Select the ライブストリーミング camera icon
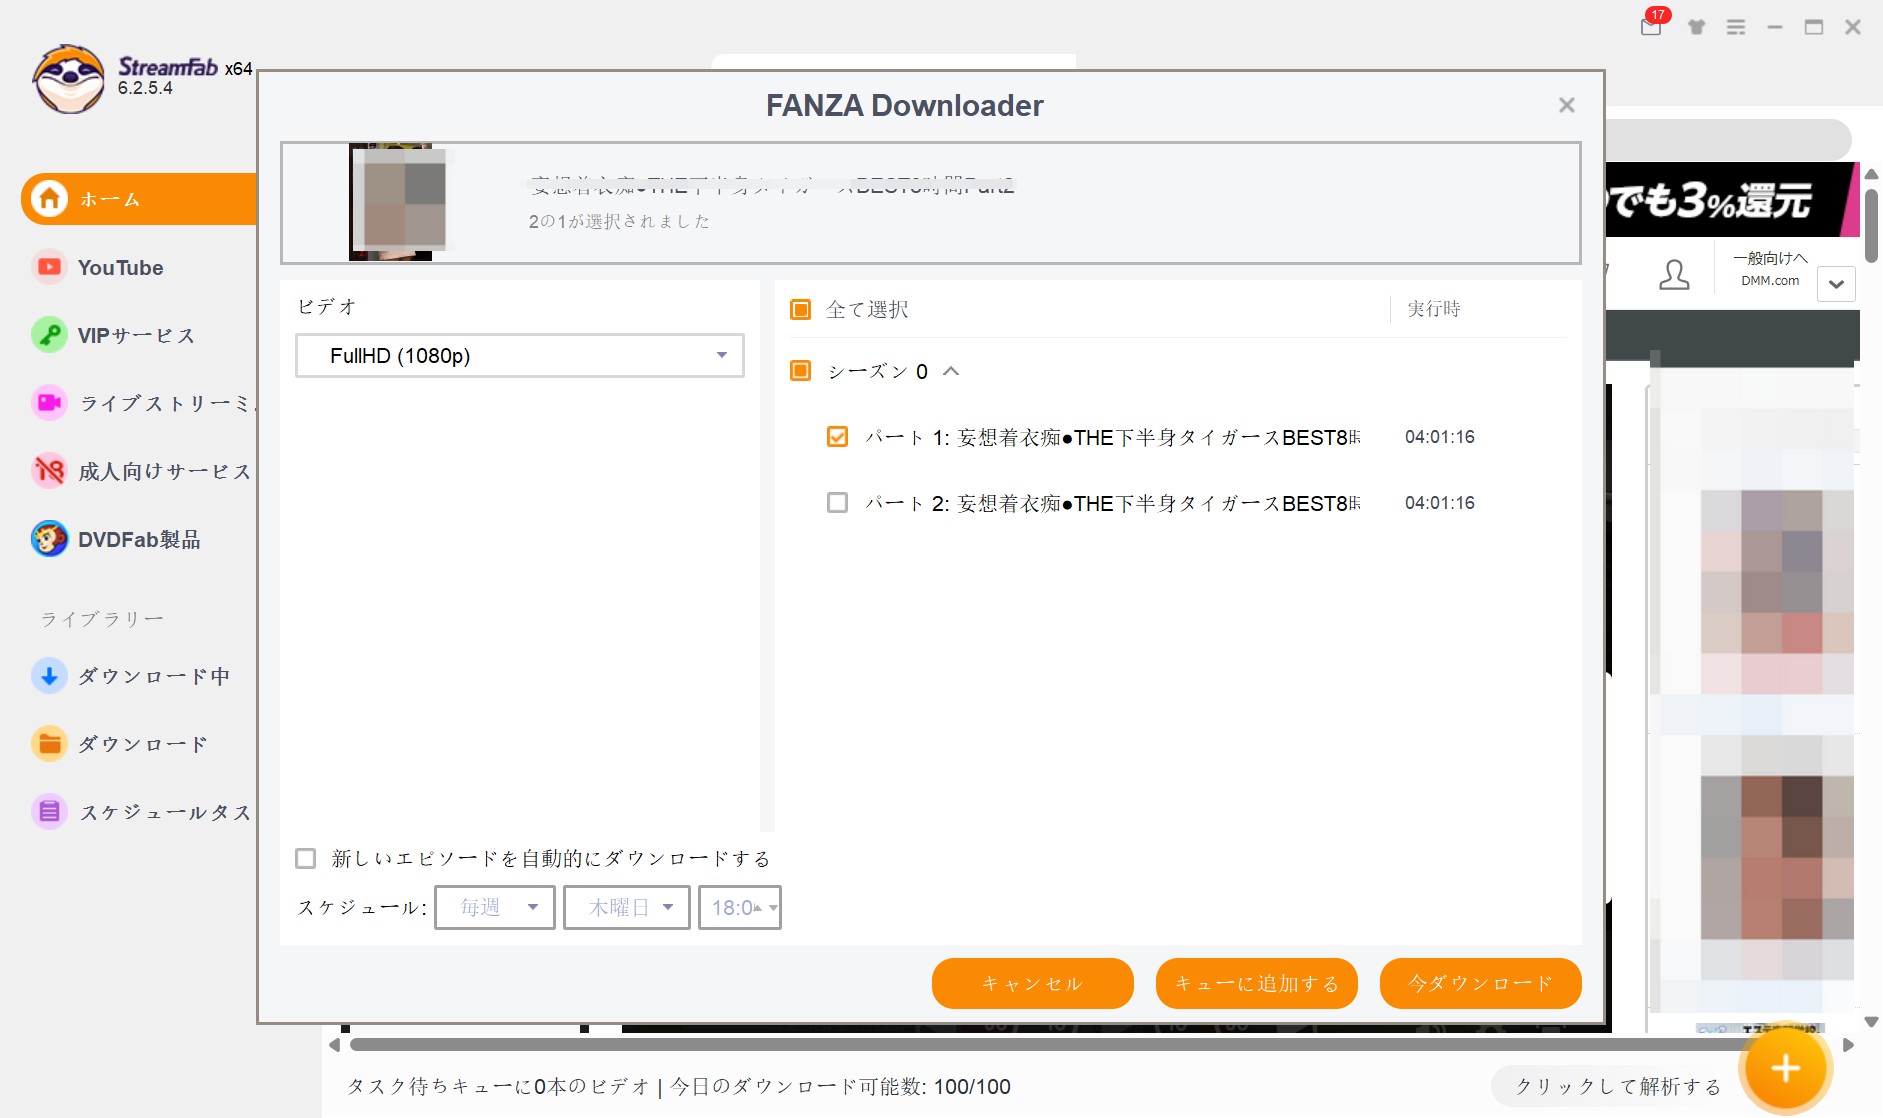 coord(49,403)
